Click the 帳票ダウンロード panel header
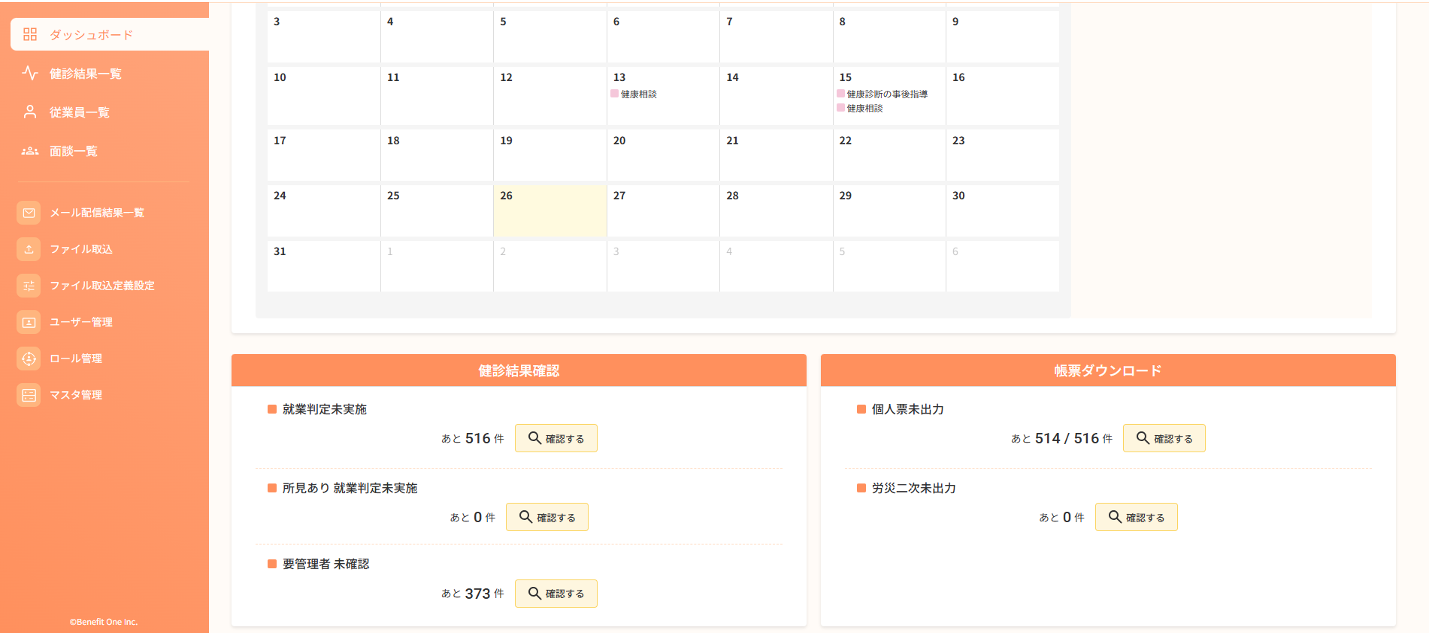This screenshot has height=633, width=1429. point(1108,370)
